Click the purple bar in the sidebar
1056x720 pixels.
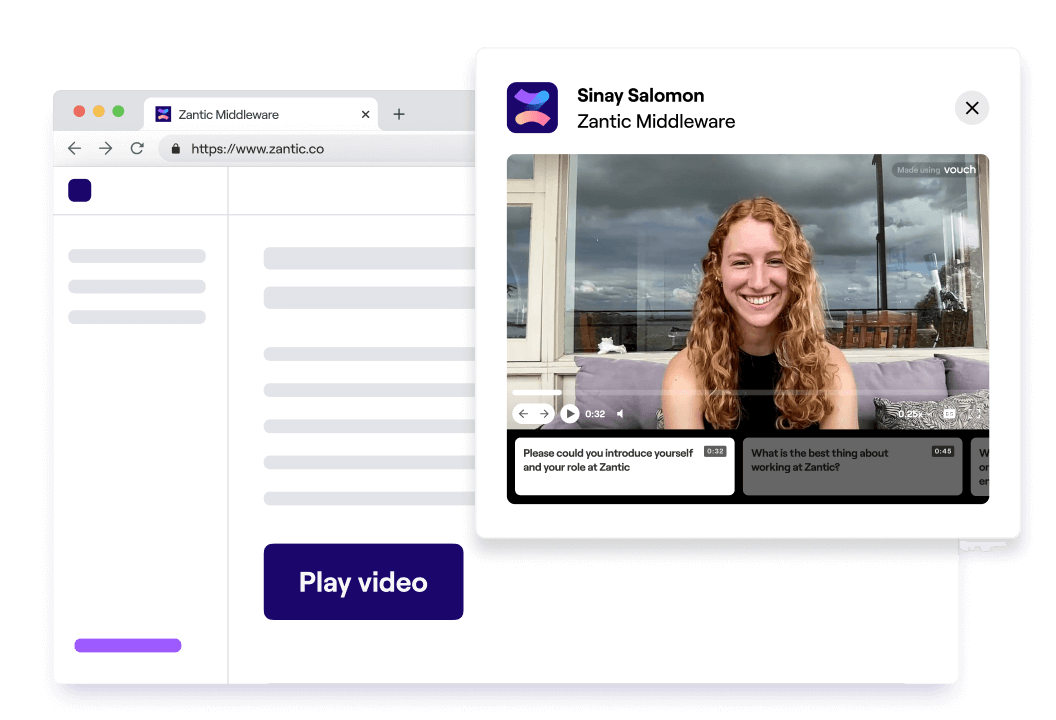point(128,645)
